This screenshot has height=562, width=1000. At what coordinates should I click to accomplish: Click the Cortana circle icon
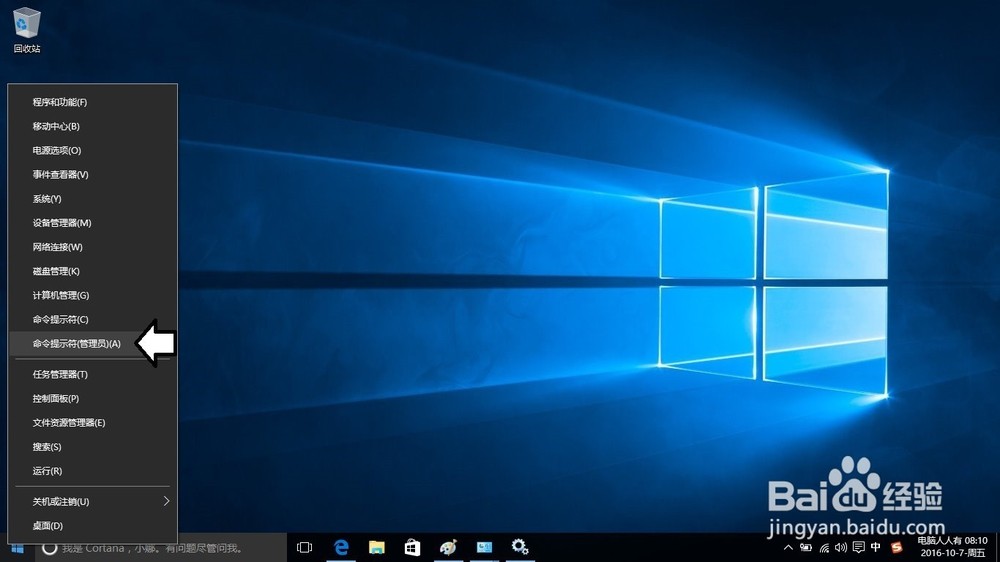point(50,548)
